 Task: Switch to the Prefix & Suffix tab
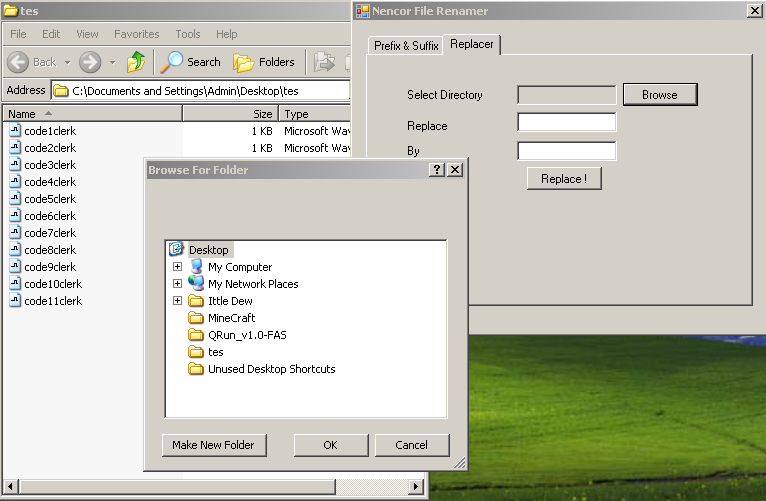pyautogui.click(x=405, y=46)
